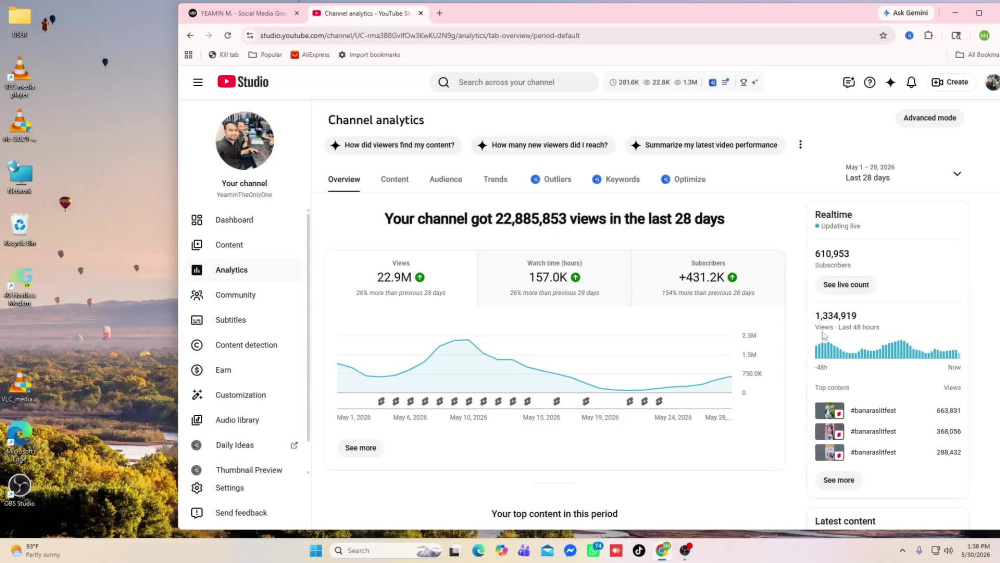Select the Watch time (hours) card

pyautogui.click(x=554, y=278)
